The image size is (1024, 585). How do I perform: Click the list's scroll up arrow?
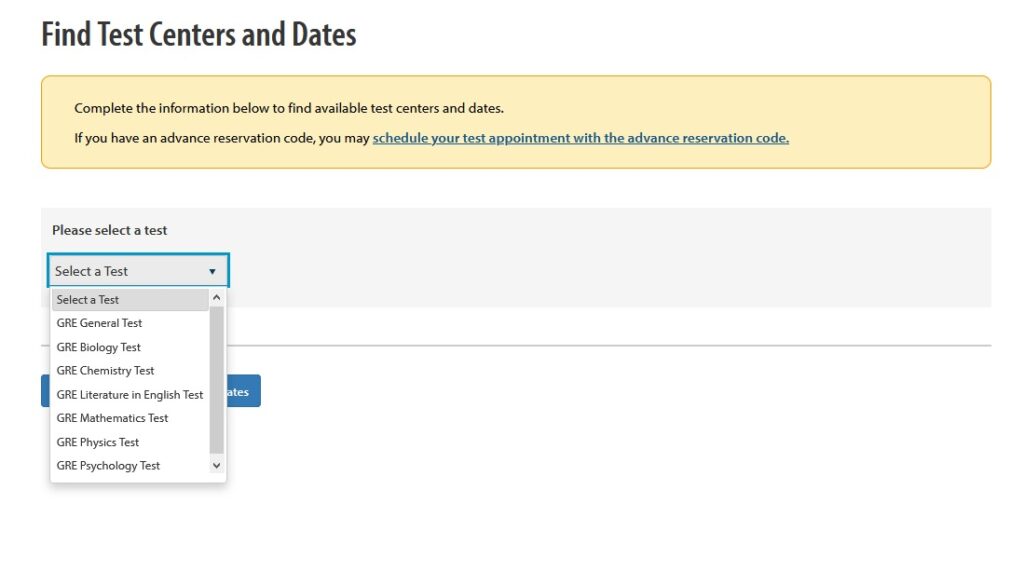(x=217, y=299)
